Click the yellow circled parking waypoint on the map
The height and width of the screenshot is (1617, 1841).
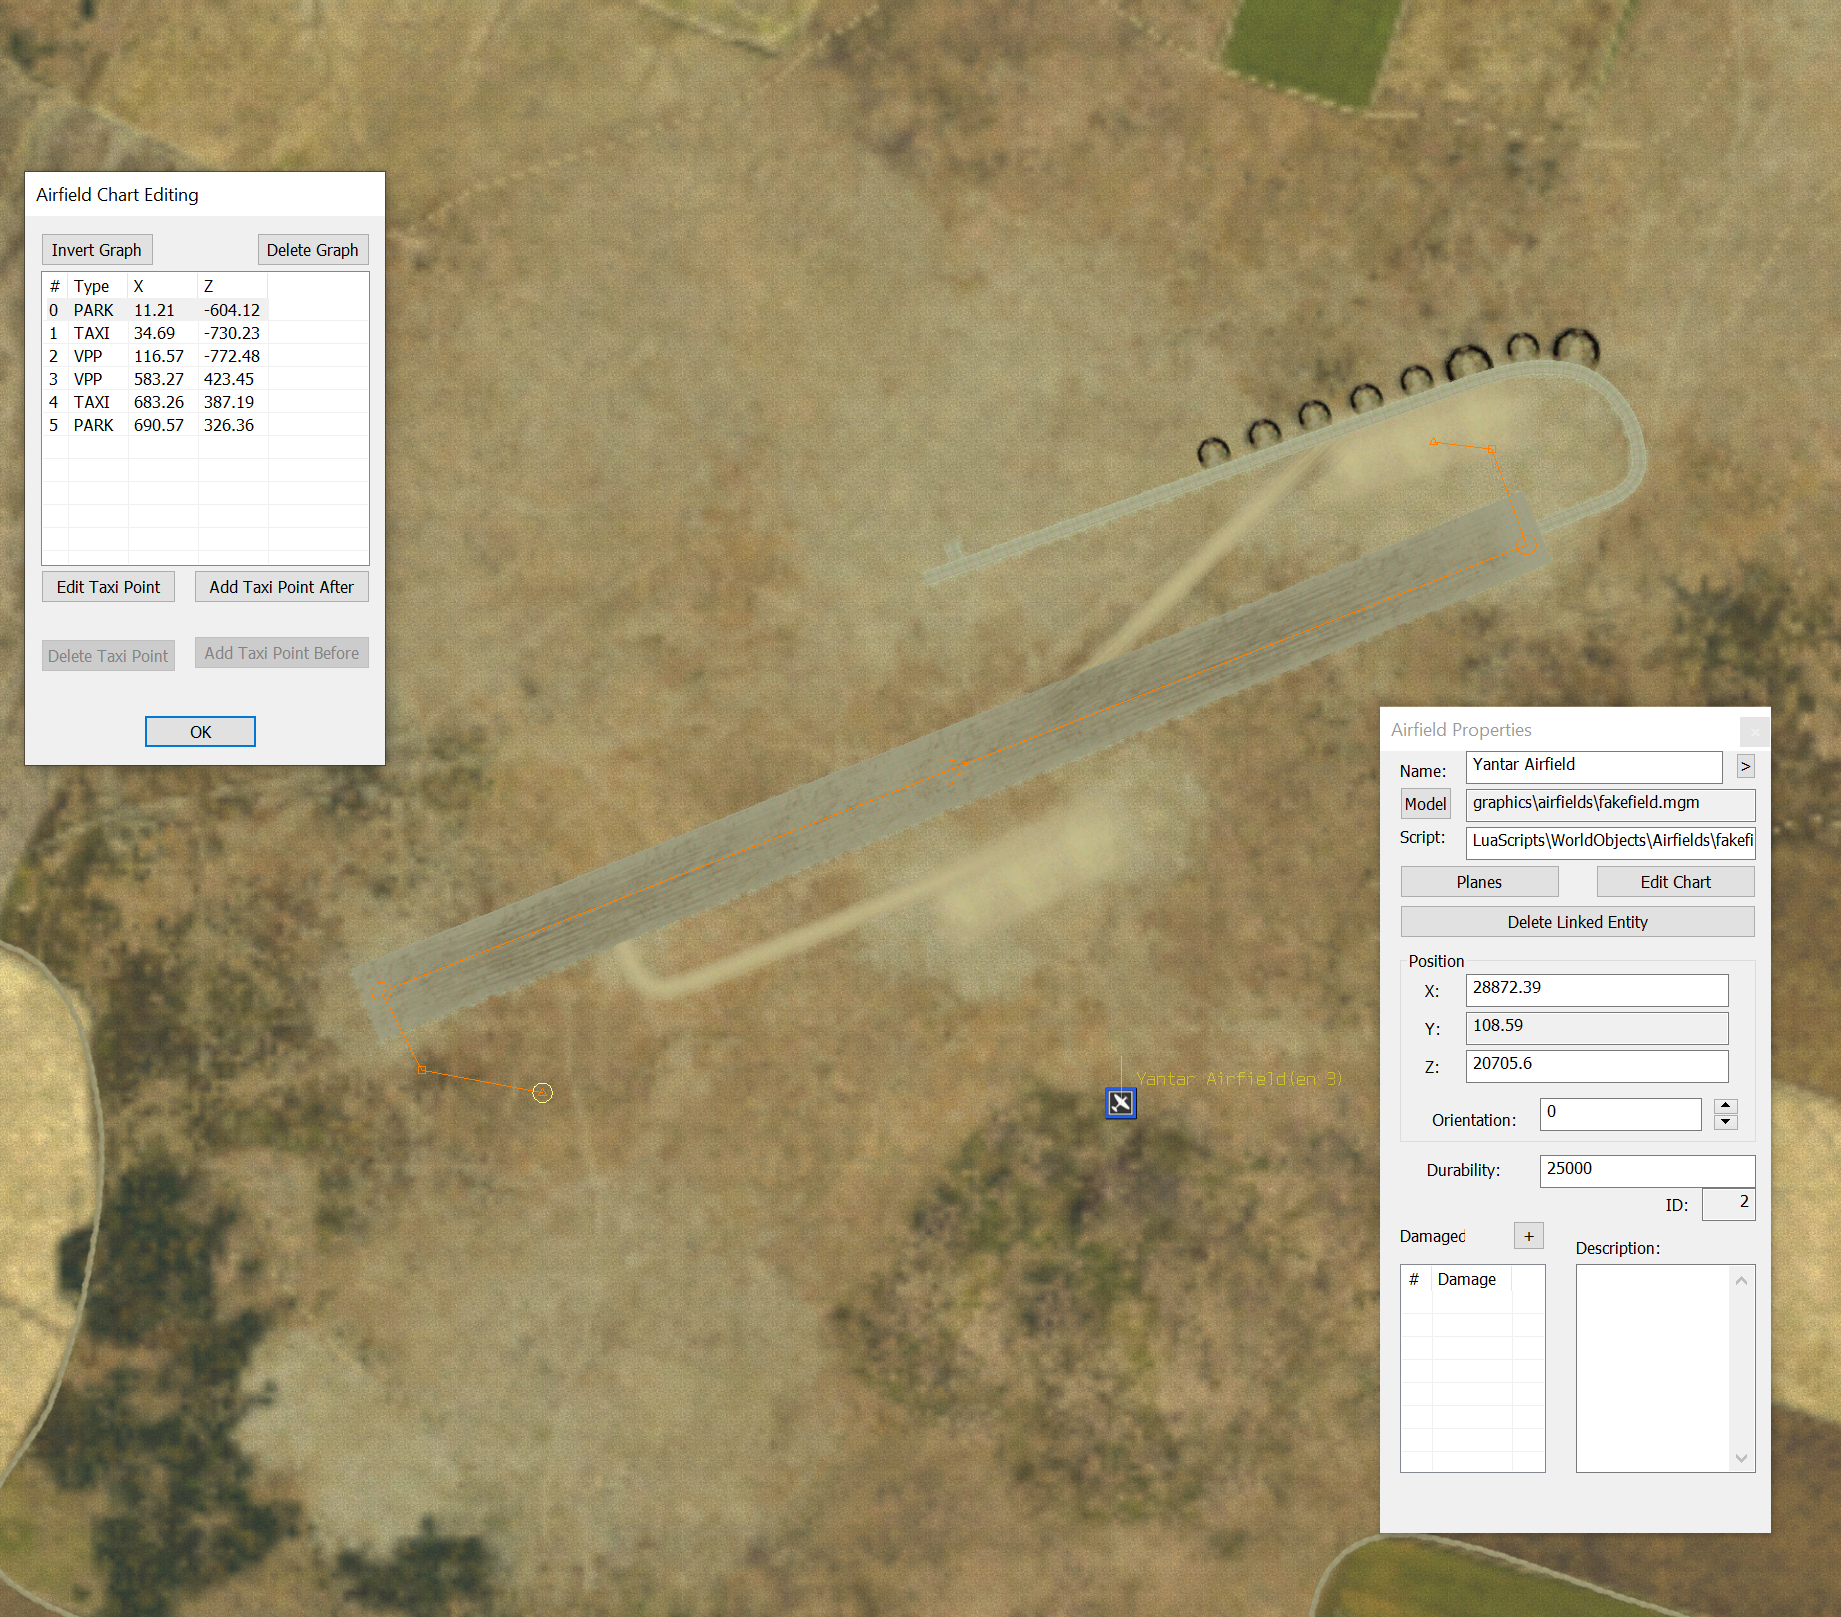[542, 1093]
